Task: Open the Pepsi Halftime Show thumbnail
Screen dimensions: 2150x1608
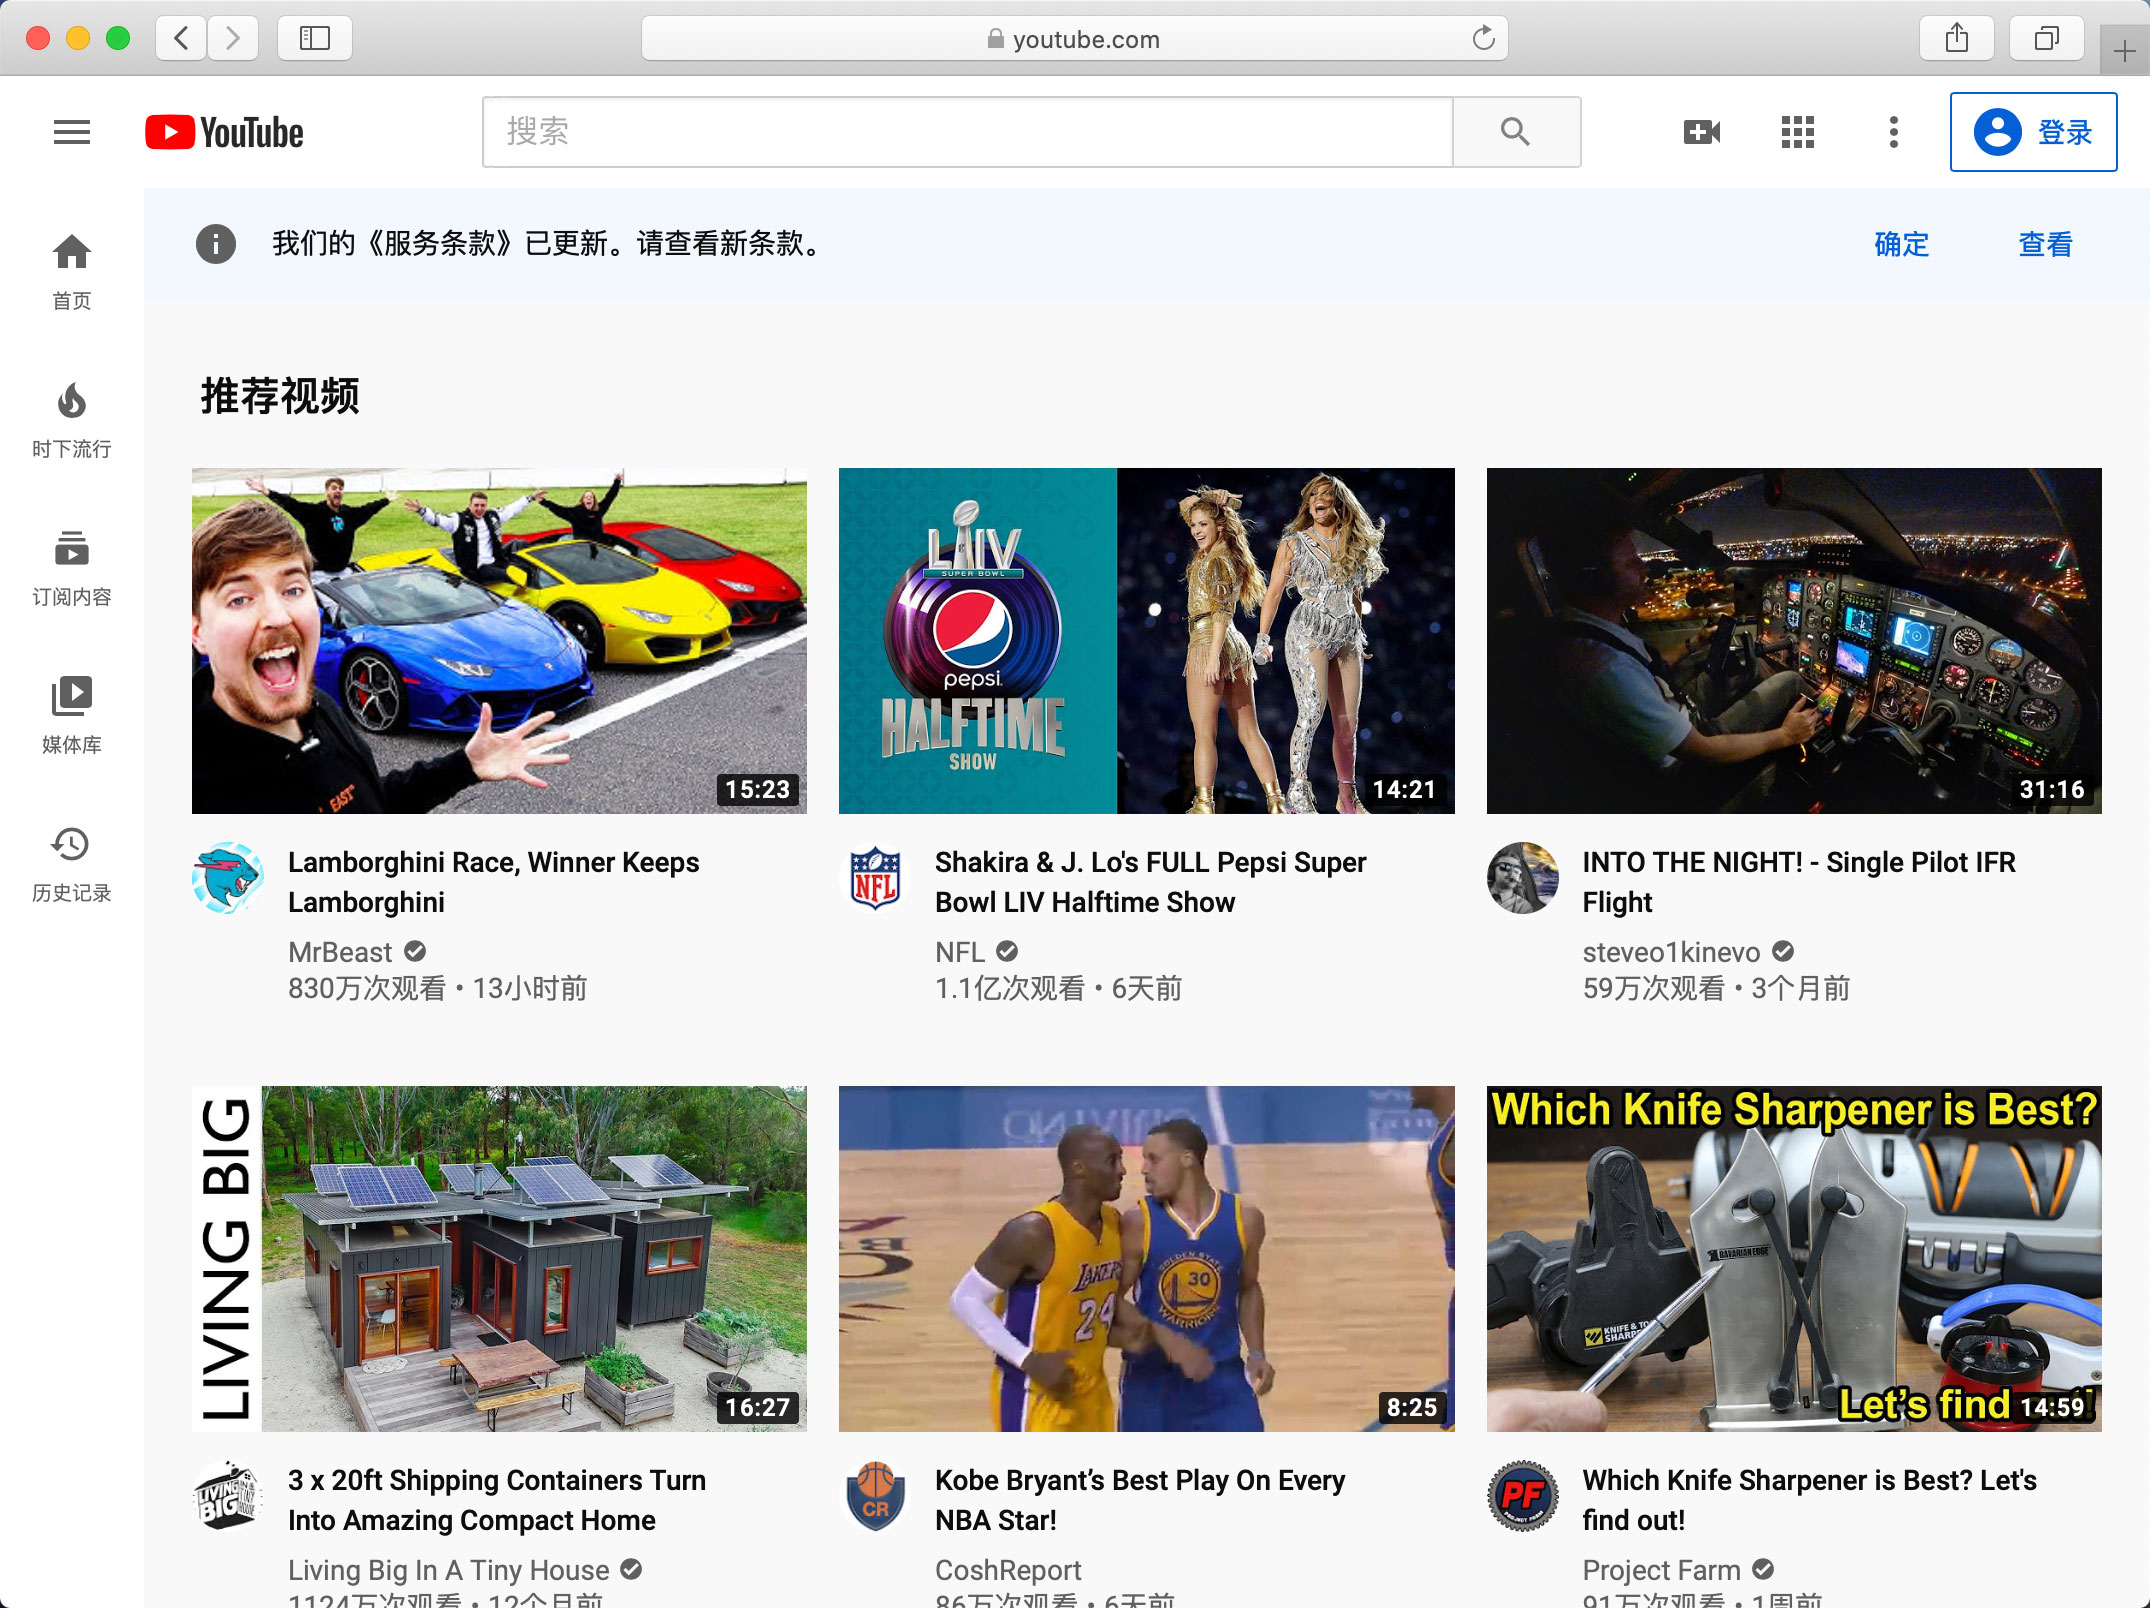Action: pyautogui.click(x=1146, y=640)
